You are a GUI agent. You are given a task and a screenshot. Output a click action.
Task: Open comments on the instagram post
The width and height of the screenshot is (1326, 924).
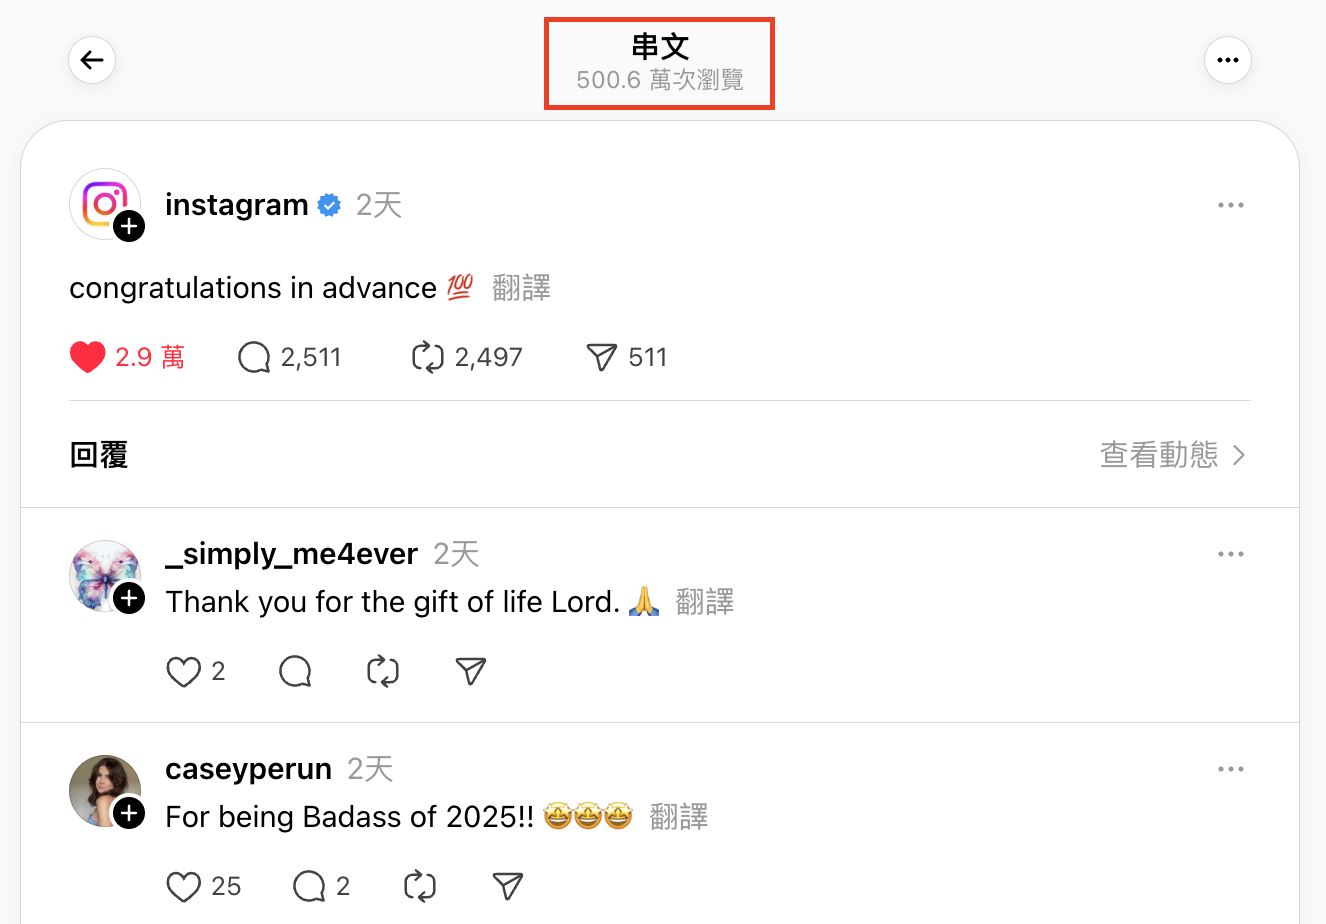pyautogui.click(x=254, y=357)
